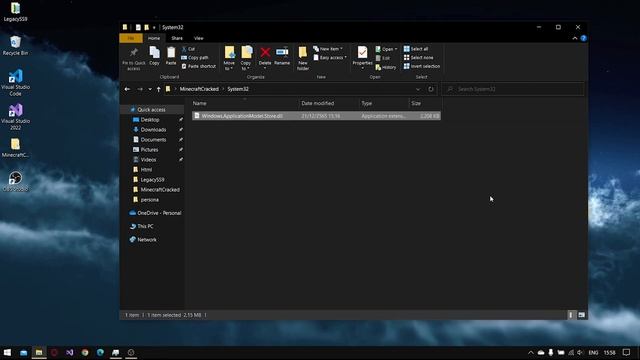640x360 pixels.
Task: Show hidden system tray icons
Action: click(531, 352)
